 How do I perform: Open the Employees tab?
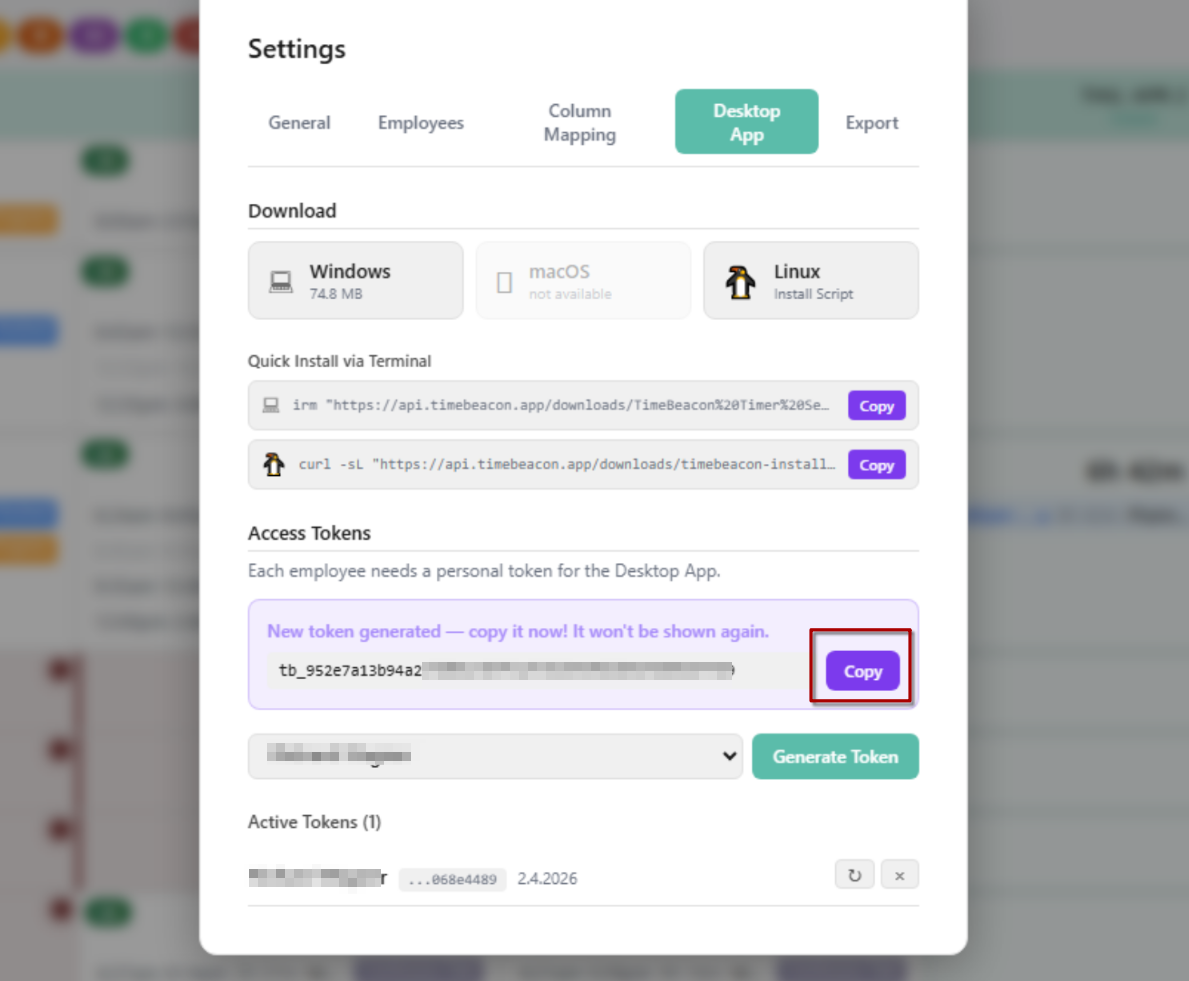point(420,122)
